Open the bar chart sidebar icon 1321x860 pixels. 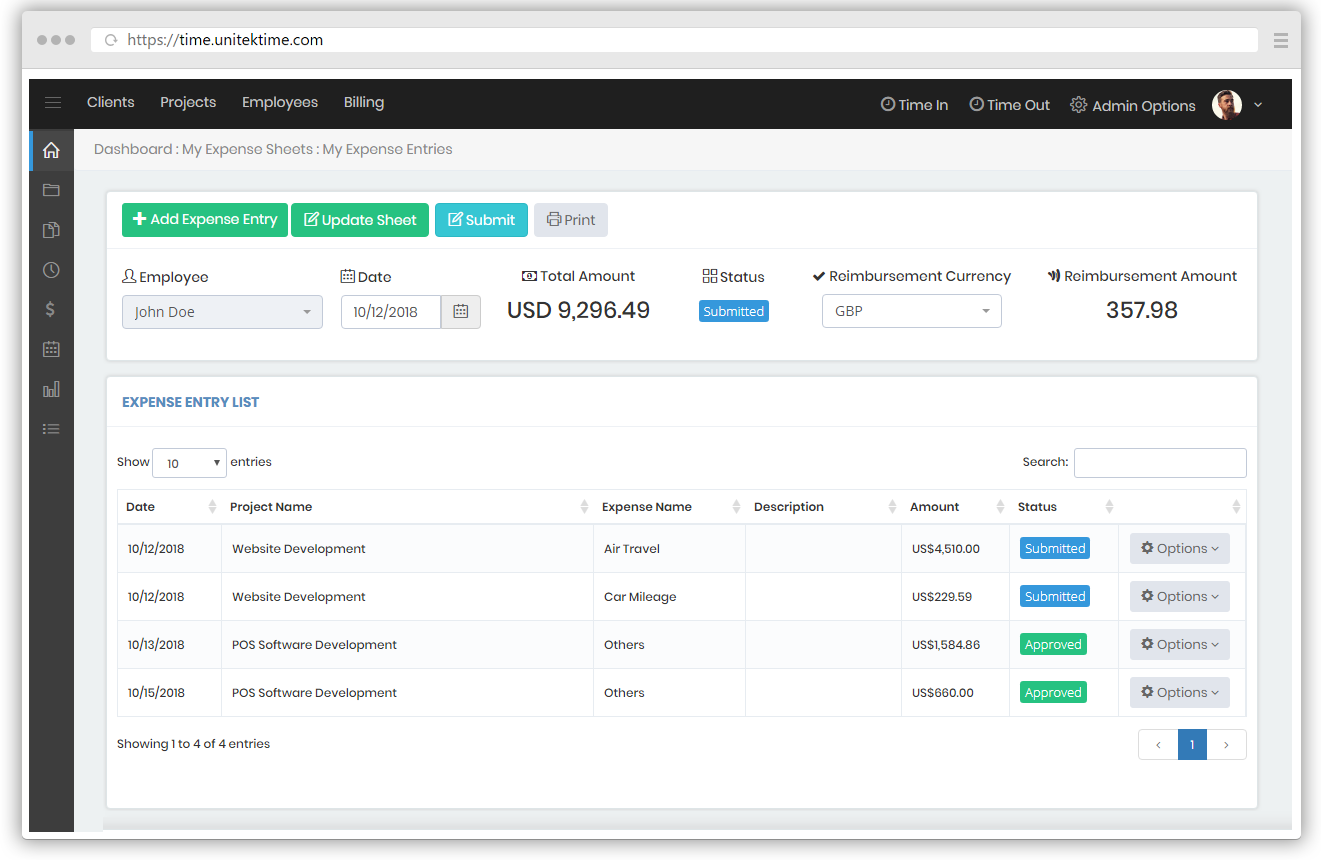[51, 389]
